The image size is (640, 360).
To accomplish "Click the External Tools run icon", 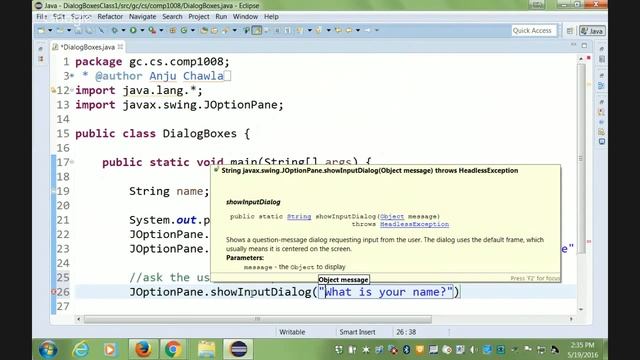I will point(152,30).
